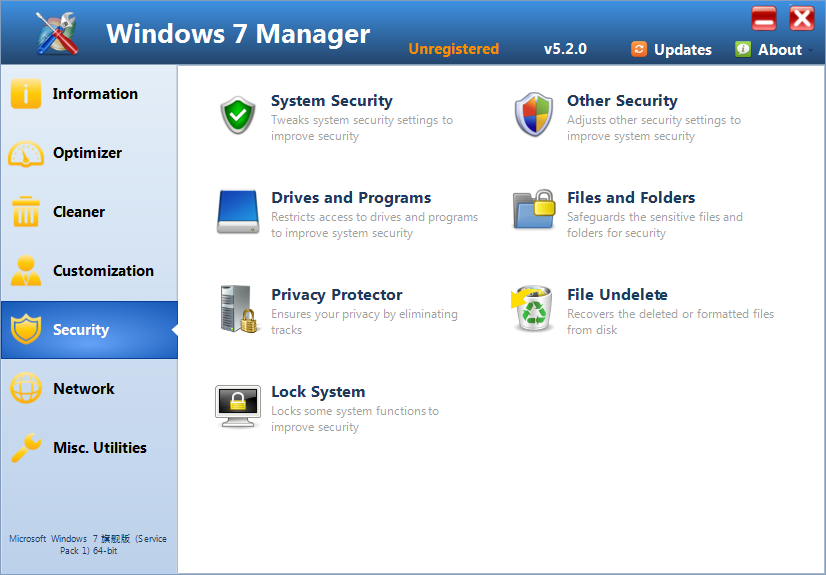Click the blue drive Drives and Programs icon

point(238,212)
